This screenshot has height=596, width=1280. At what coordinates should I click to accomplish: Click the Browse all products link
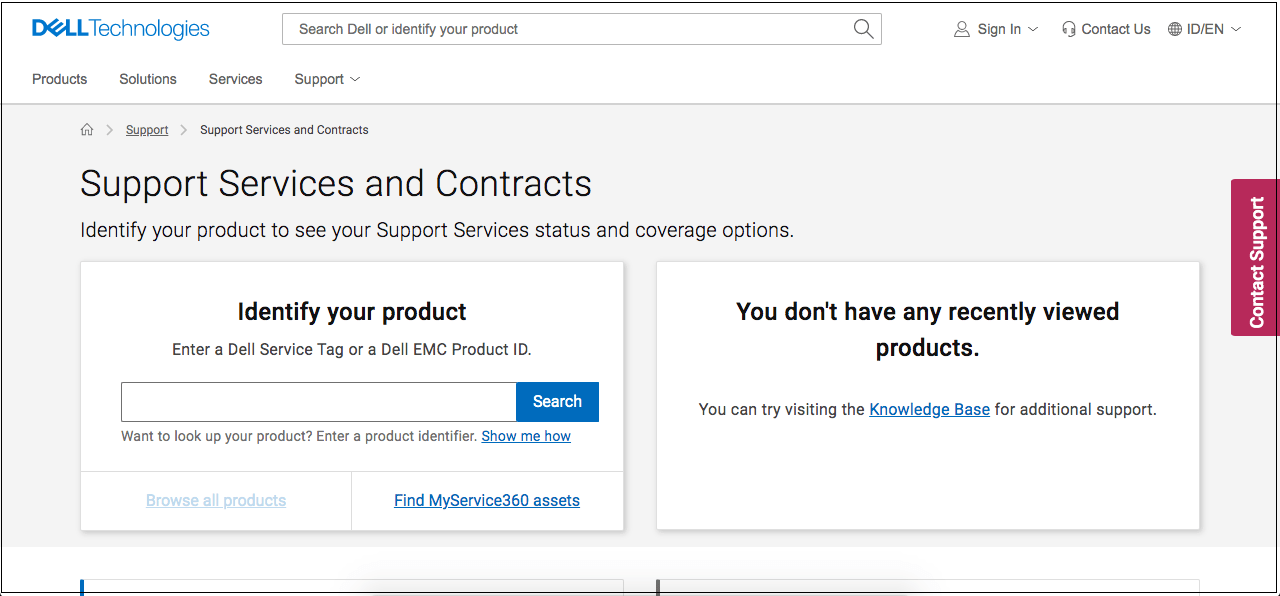point(216,500)
